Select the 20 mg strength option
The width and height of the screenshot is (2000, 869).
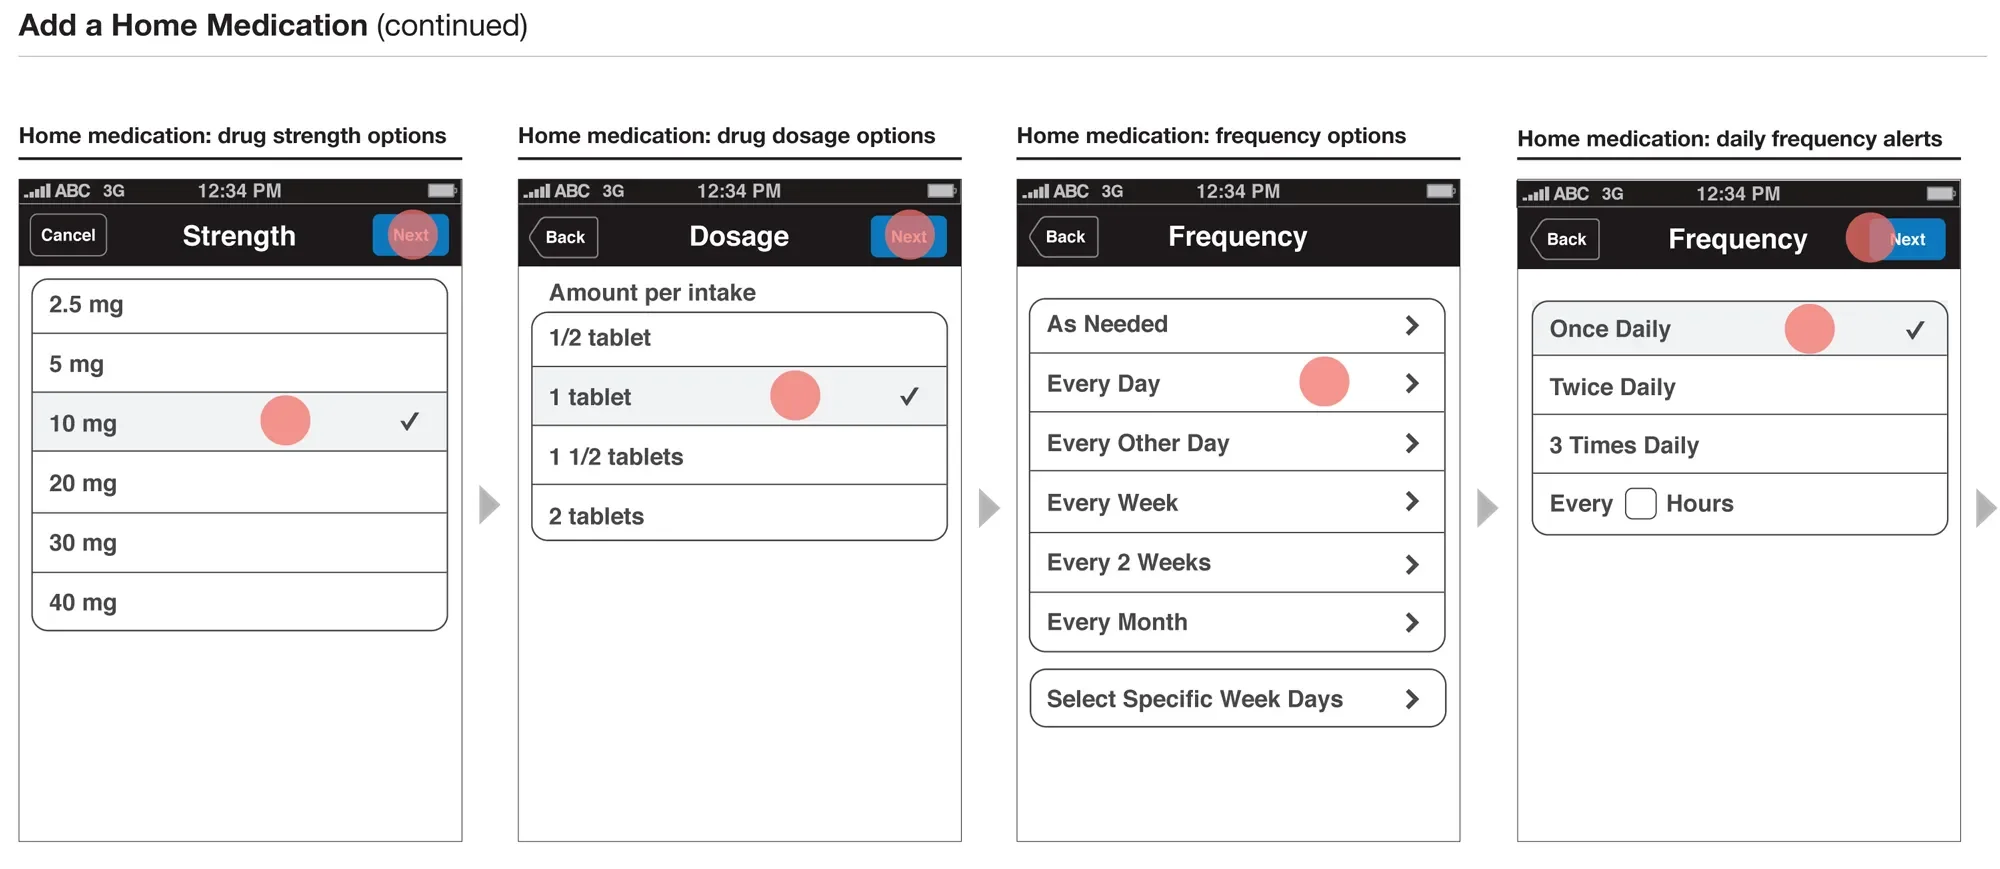point(240,483)
